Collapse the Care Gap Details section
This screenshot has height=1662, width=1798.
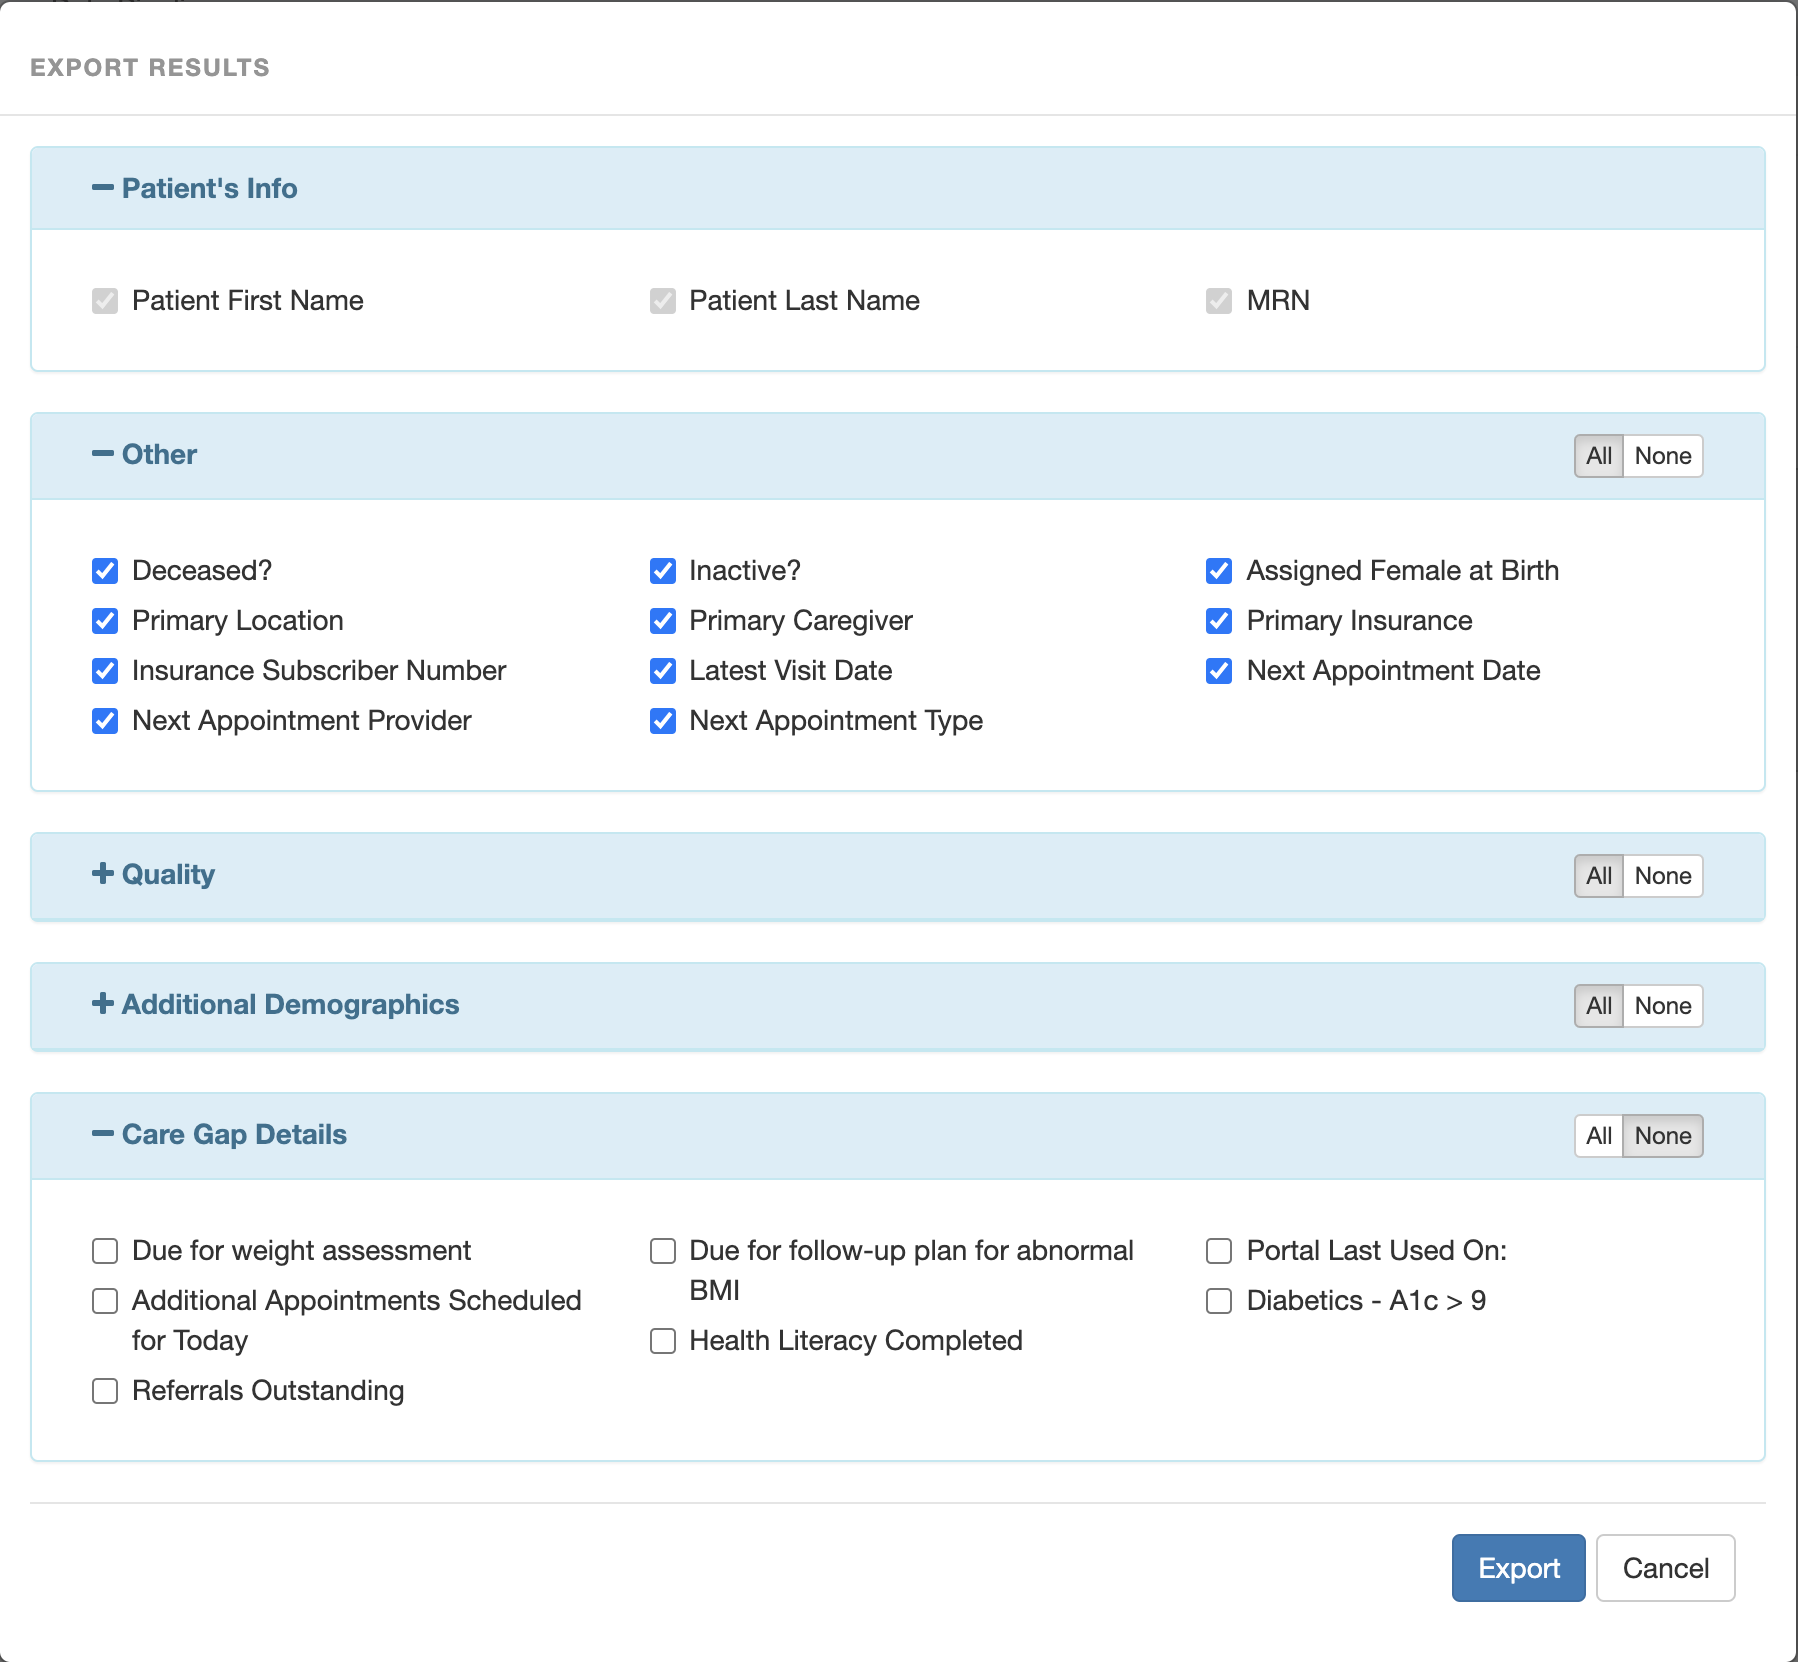(x=220, y=1135)
